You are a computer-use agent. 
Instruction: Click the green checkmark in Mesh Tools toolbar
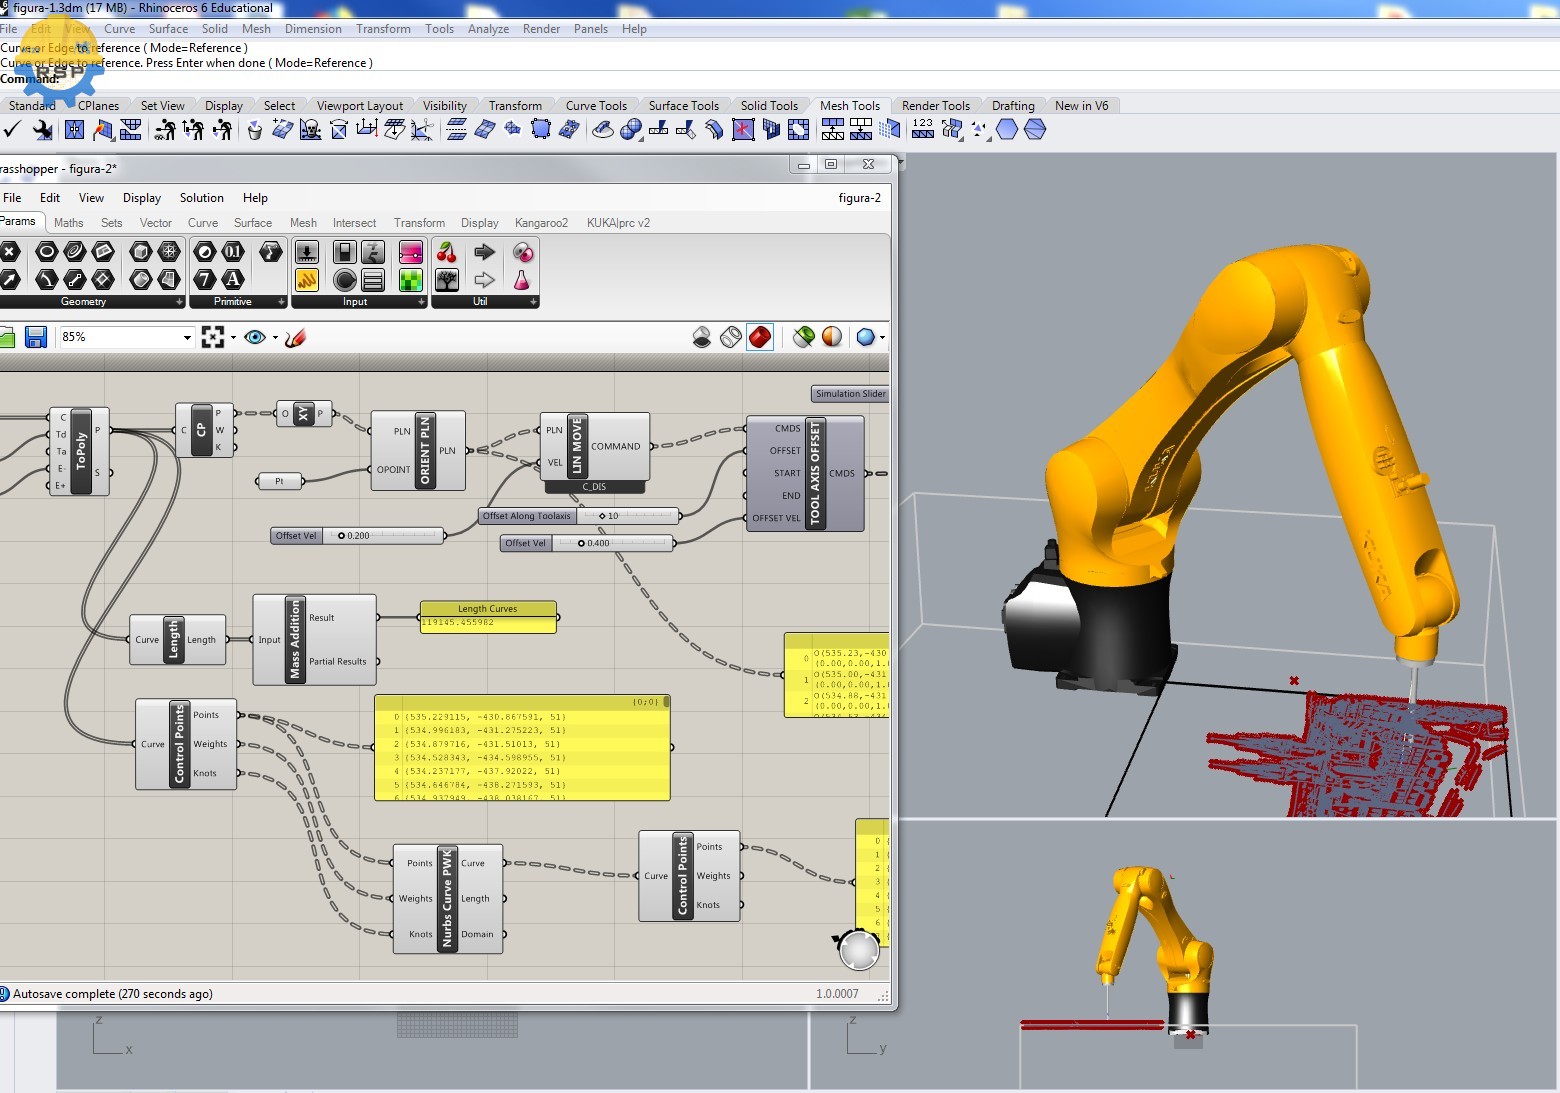[13, 129]
